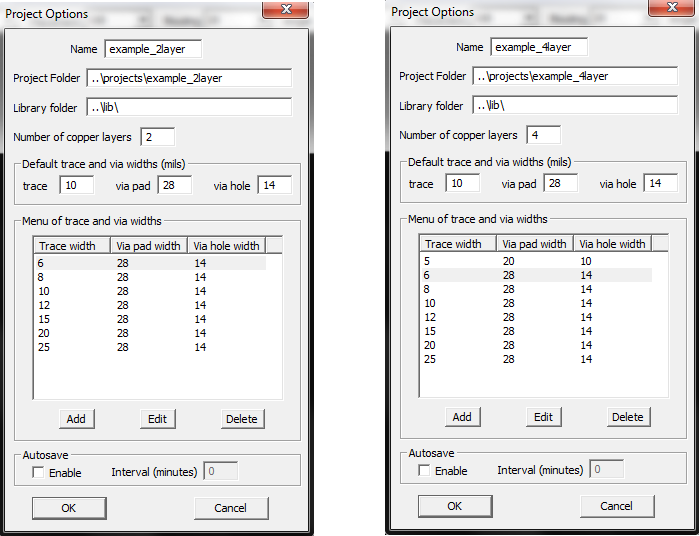Click Library folder field in example_4layer dialog
The height and width of the screenshot is (536, 700).
click(x=575, y=106)
